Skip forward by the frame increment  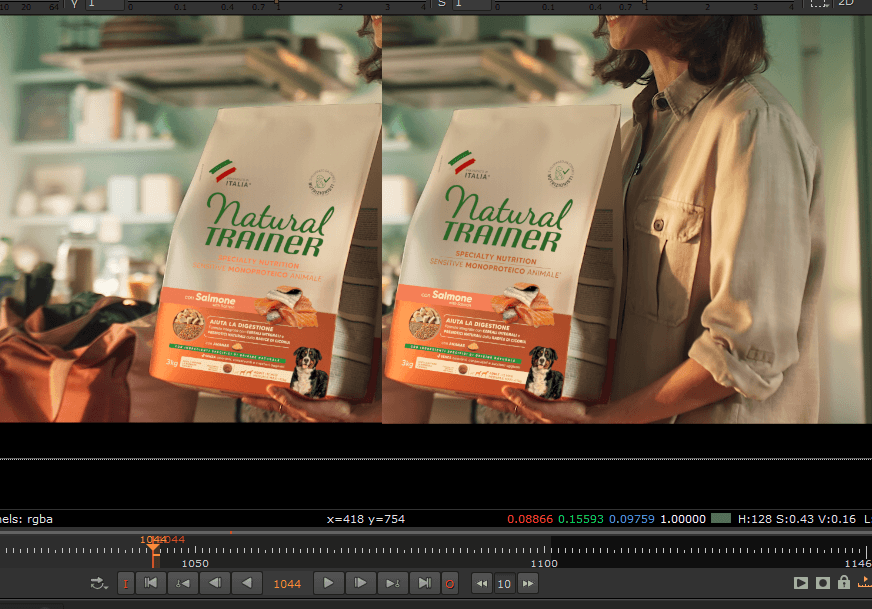pyautogui.click(x=528, y=583)
